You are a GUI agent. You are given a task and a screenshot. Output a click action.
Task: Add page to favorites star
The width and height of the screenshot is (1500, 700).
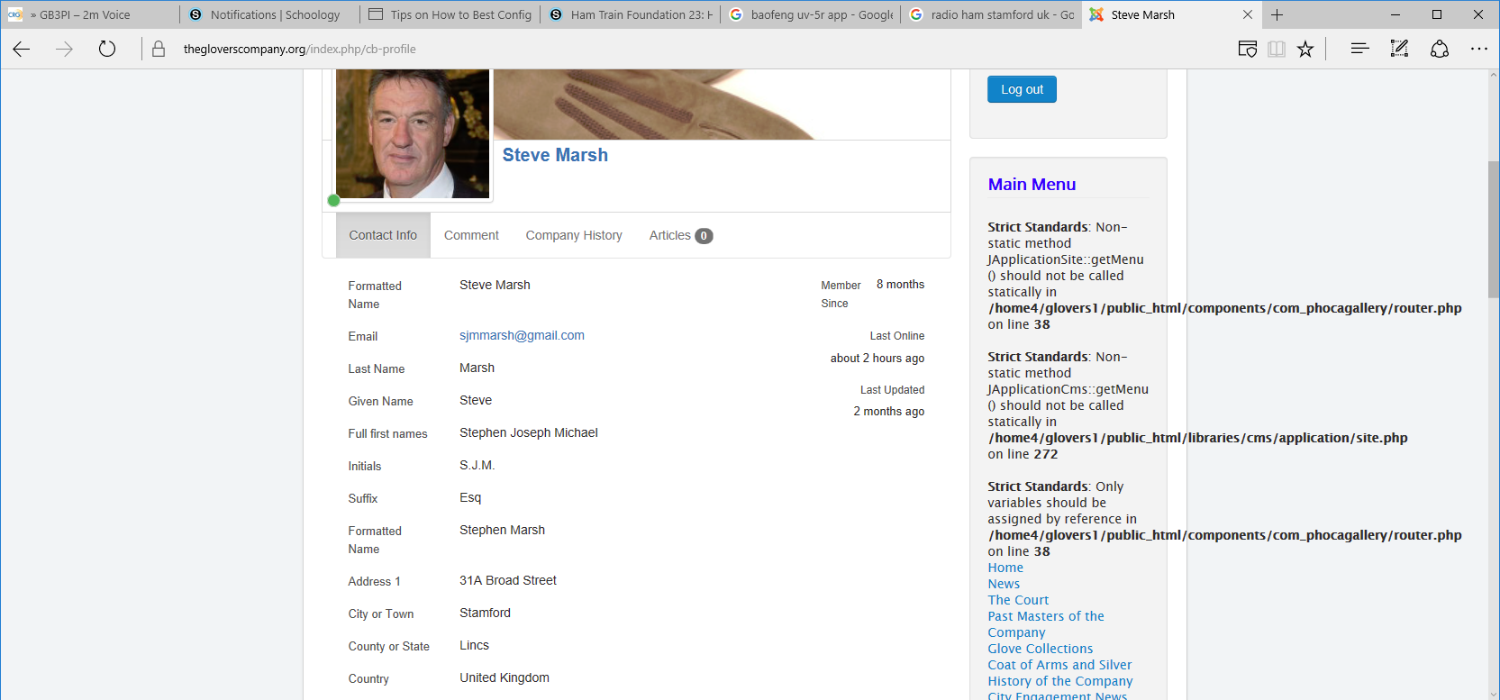[x=1305, y=49]
